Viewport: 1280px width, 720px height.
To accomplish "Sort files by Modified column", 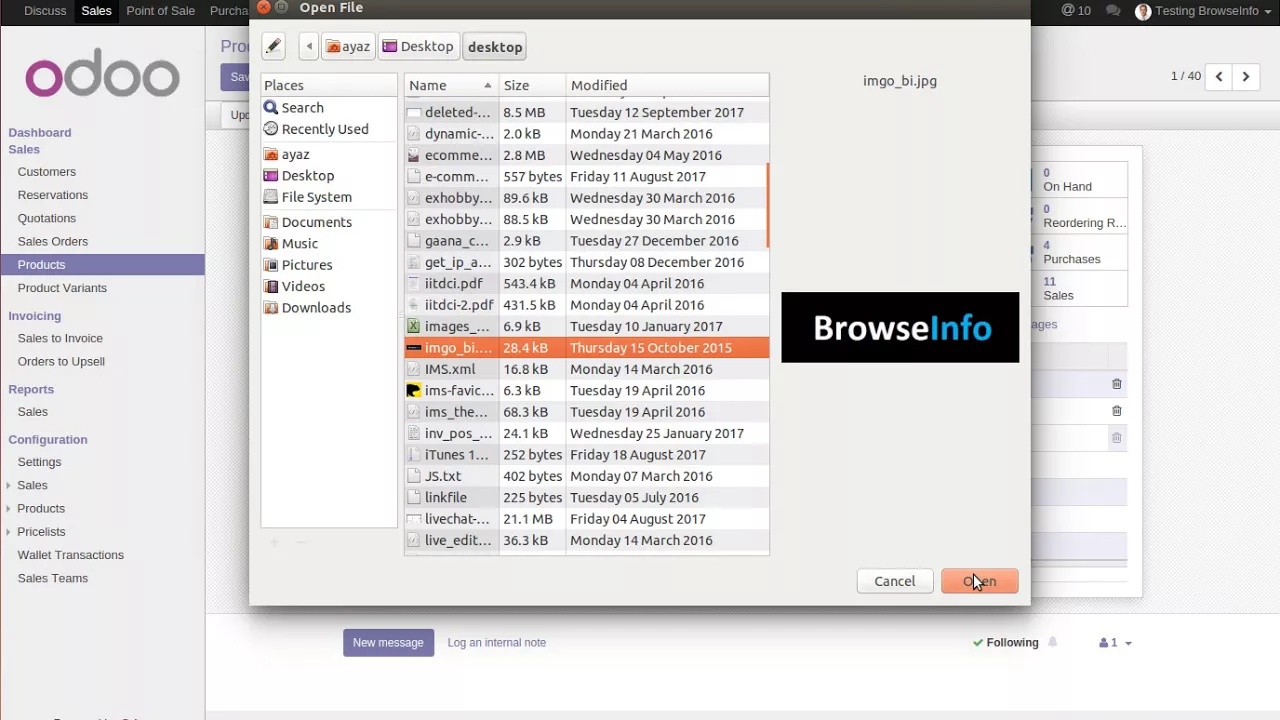I will (x=667, y=85).
